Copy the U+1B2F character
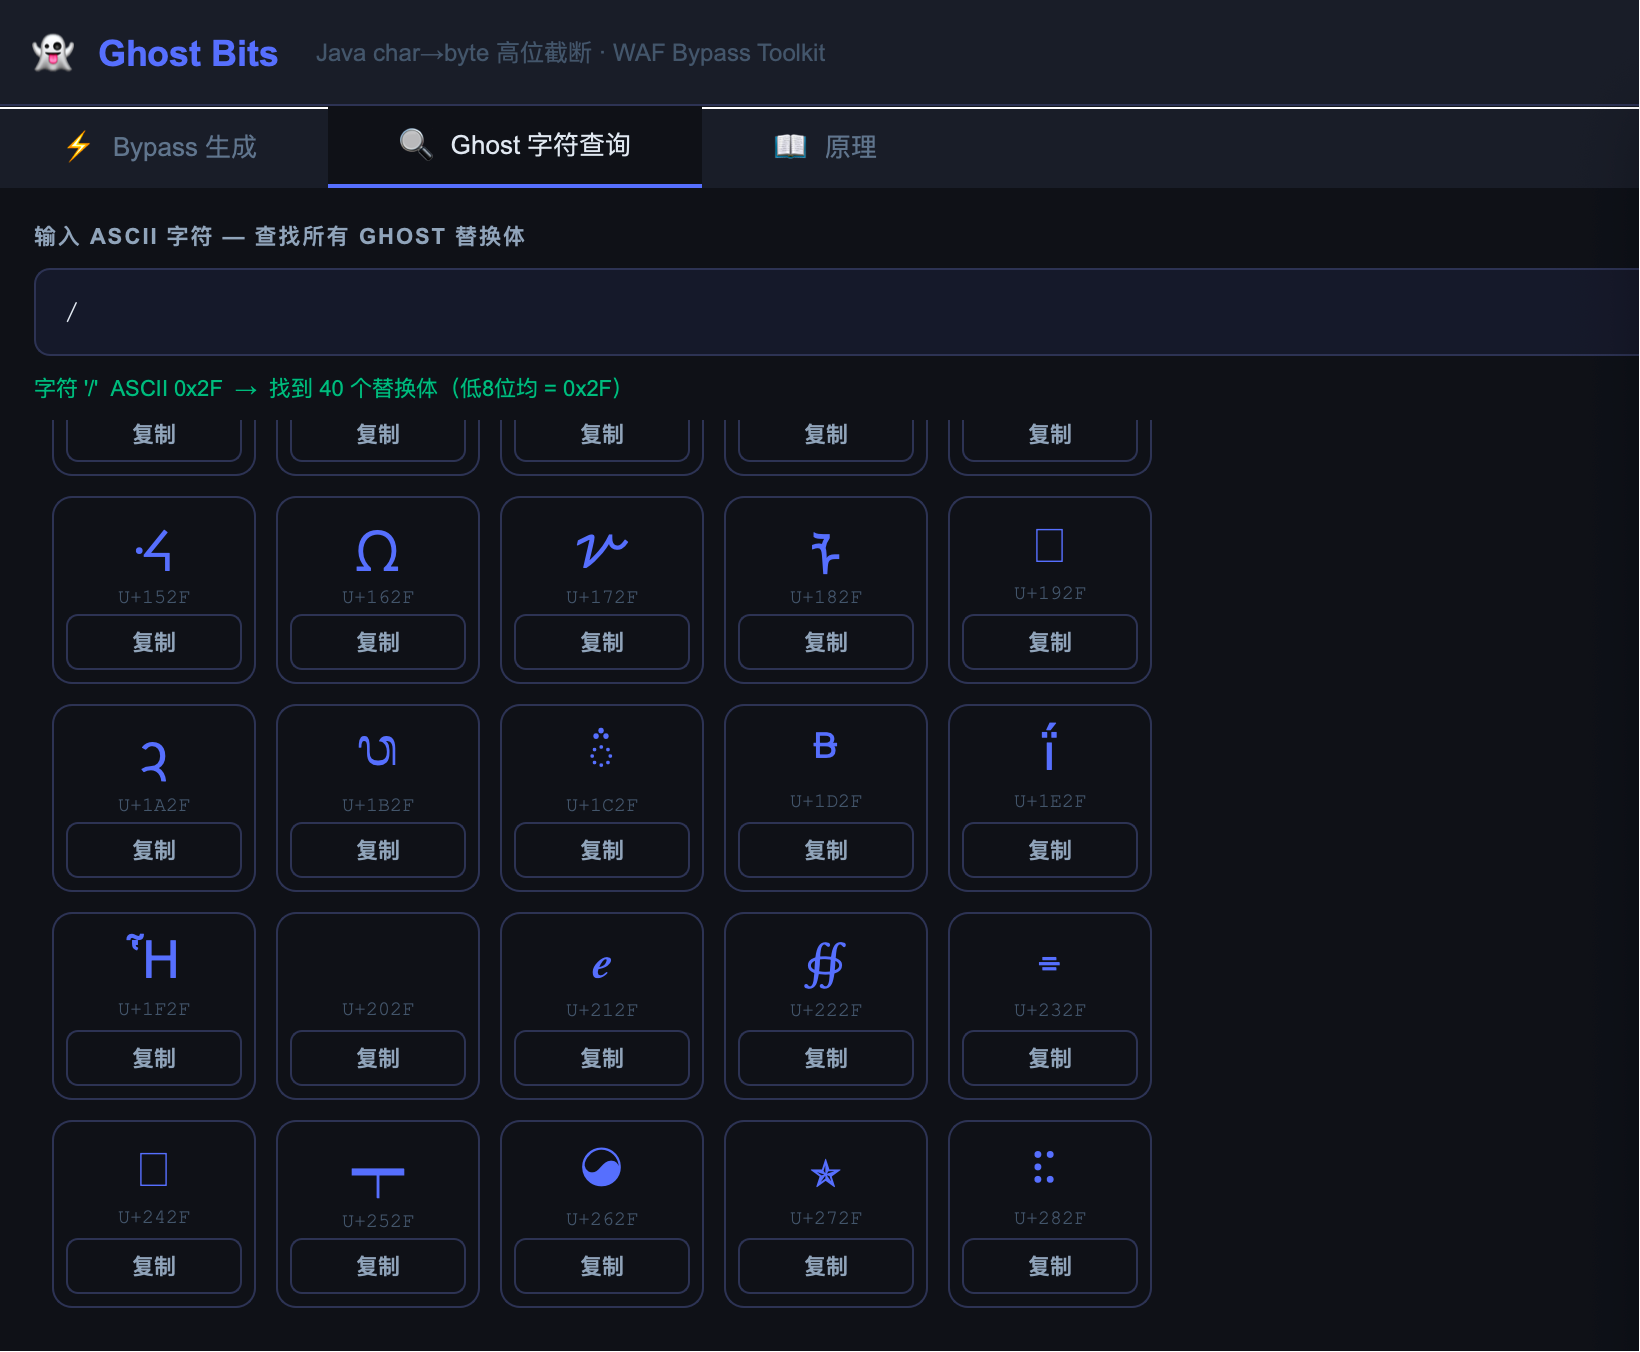1640x1352 pixels. point(378,850)
